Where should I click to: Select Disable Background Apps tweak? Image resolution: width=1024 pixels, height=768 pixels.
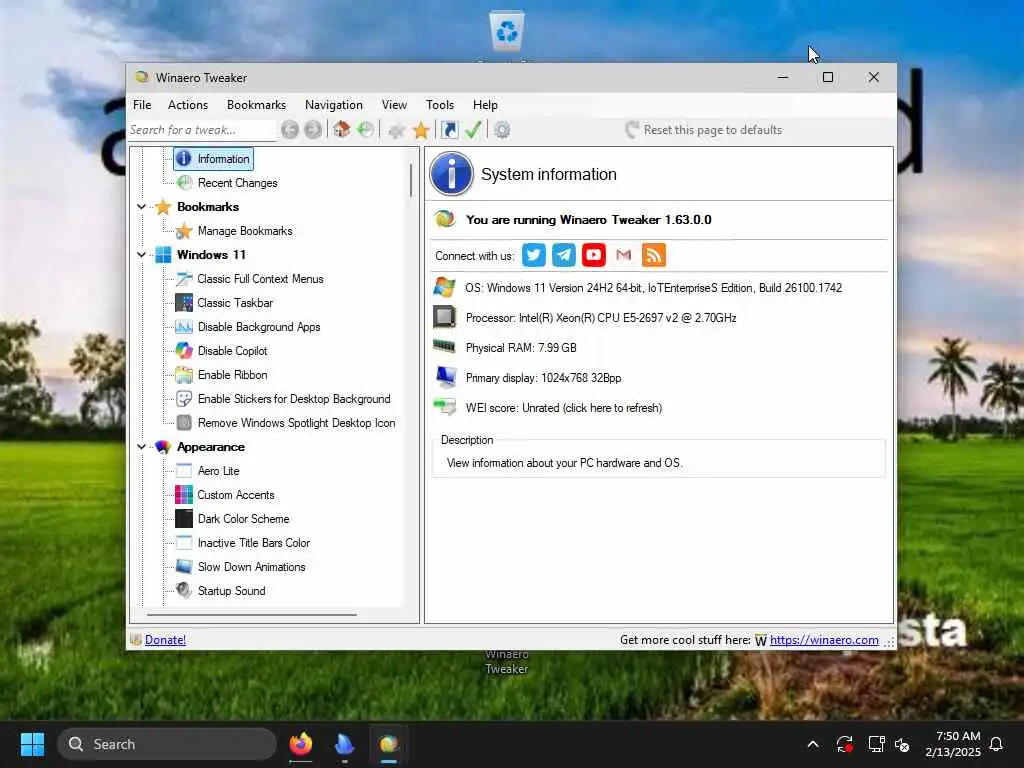click(x=259, y=327)
